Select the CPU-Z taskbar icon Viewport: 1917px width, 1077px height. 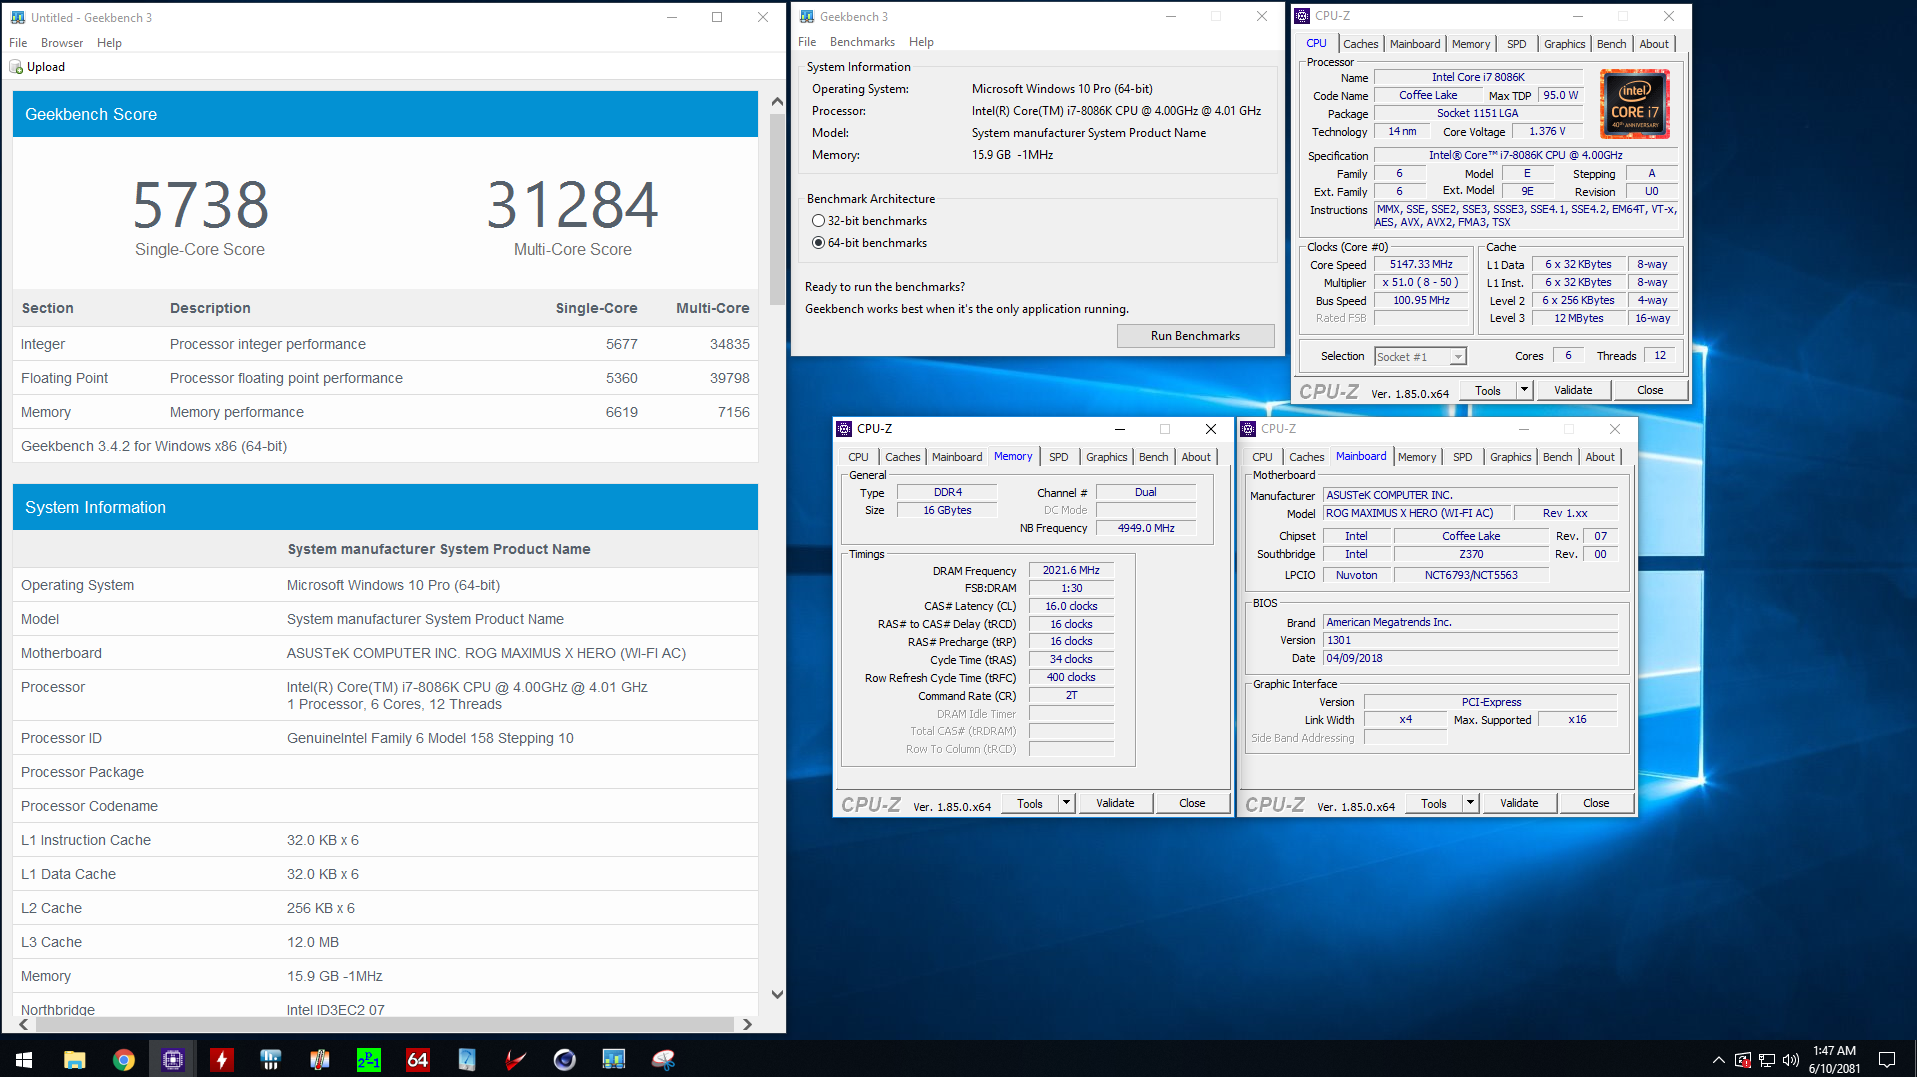pos(172,1059)
